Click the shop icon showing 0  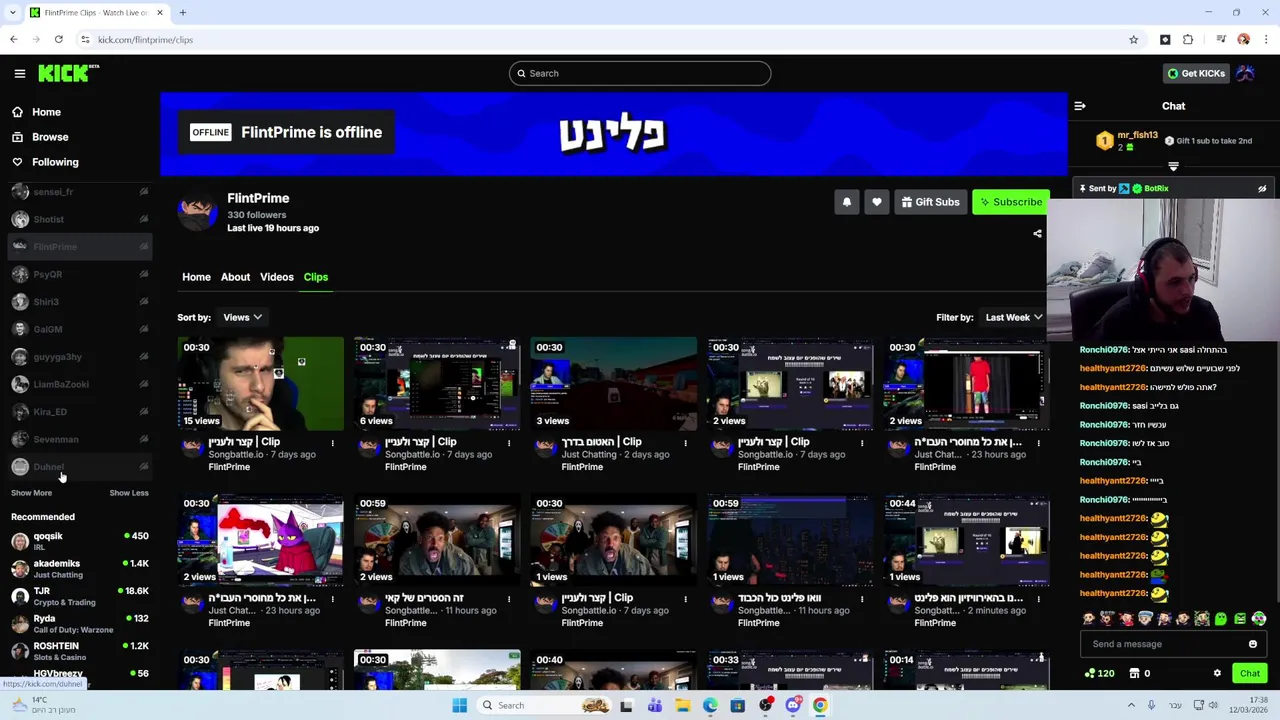(x=1134, y=673)
